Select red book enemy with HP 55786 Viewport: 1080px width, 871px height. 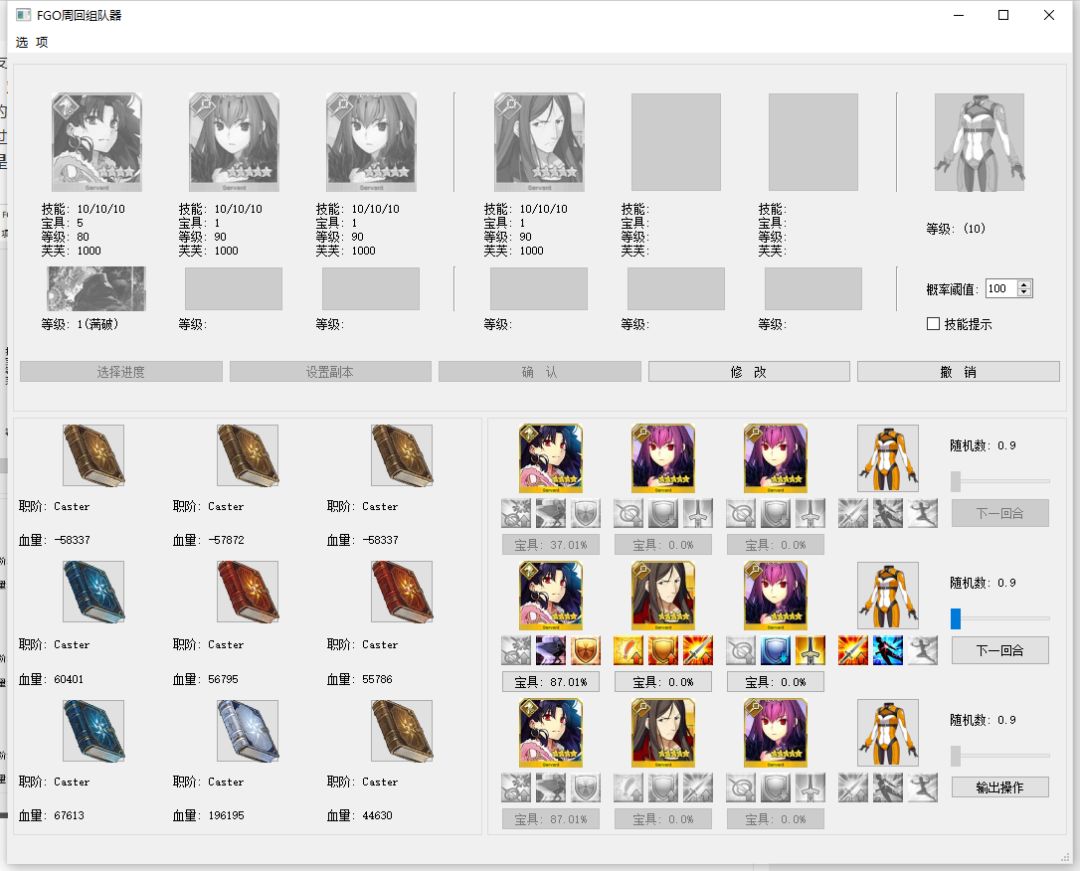click(402, 591)
